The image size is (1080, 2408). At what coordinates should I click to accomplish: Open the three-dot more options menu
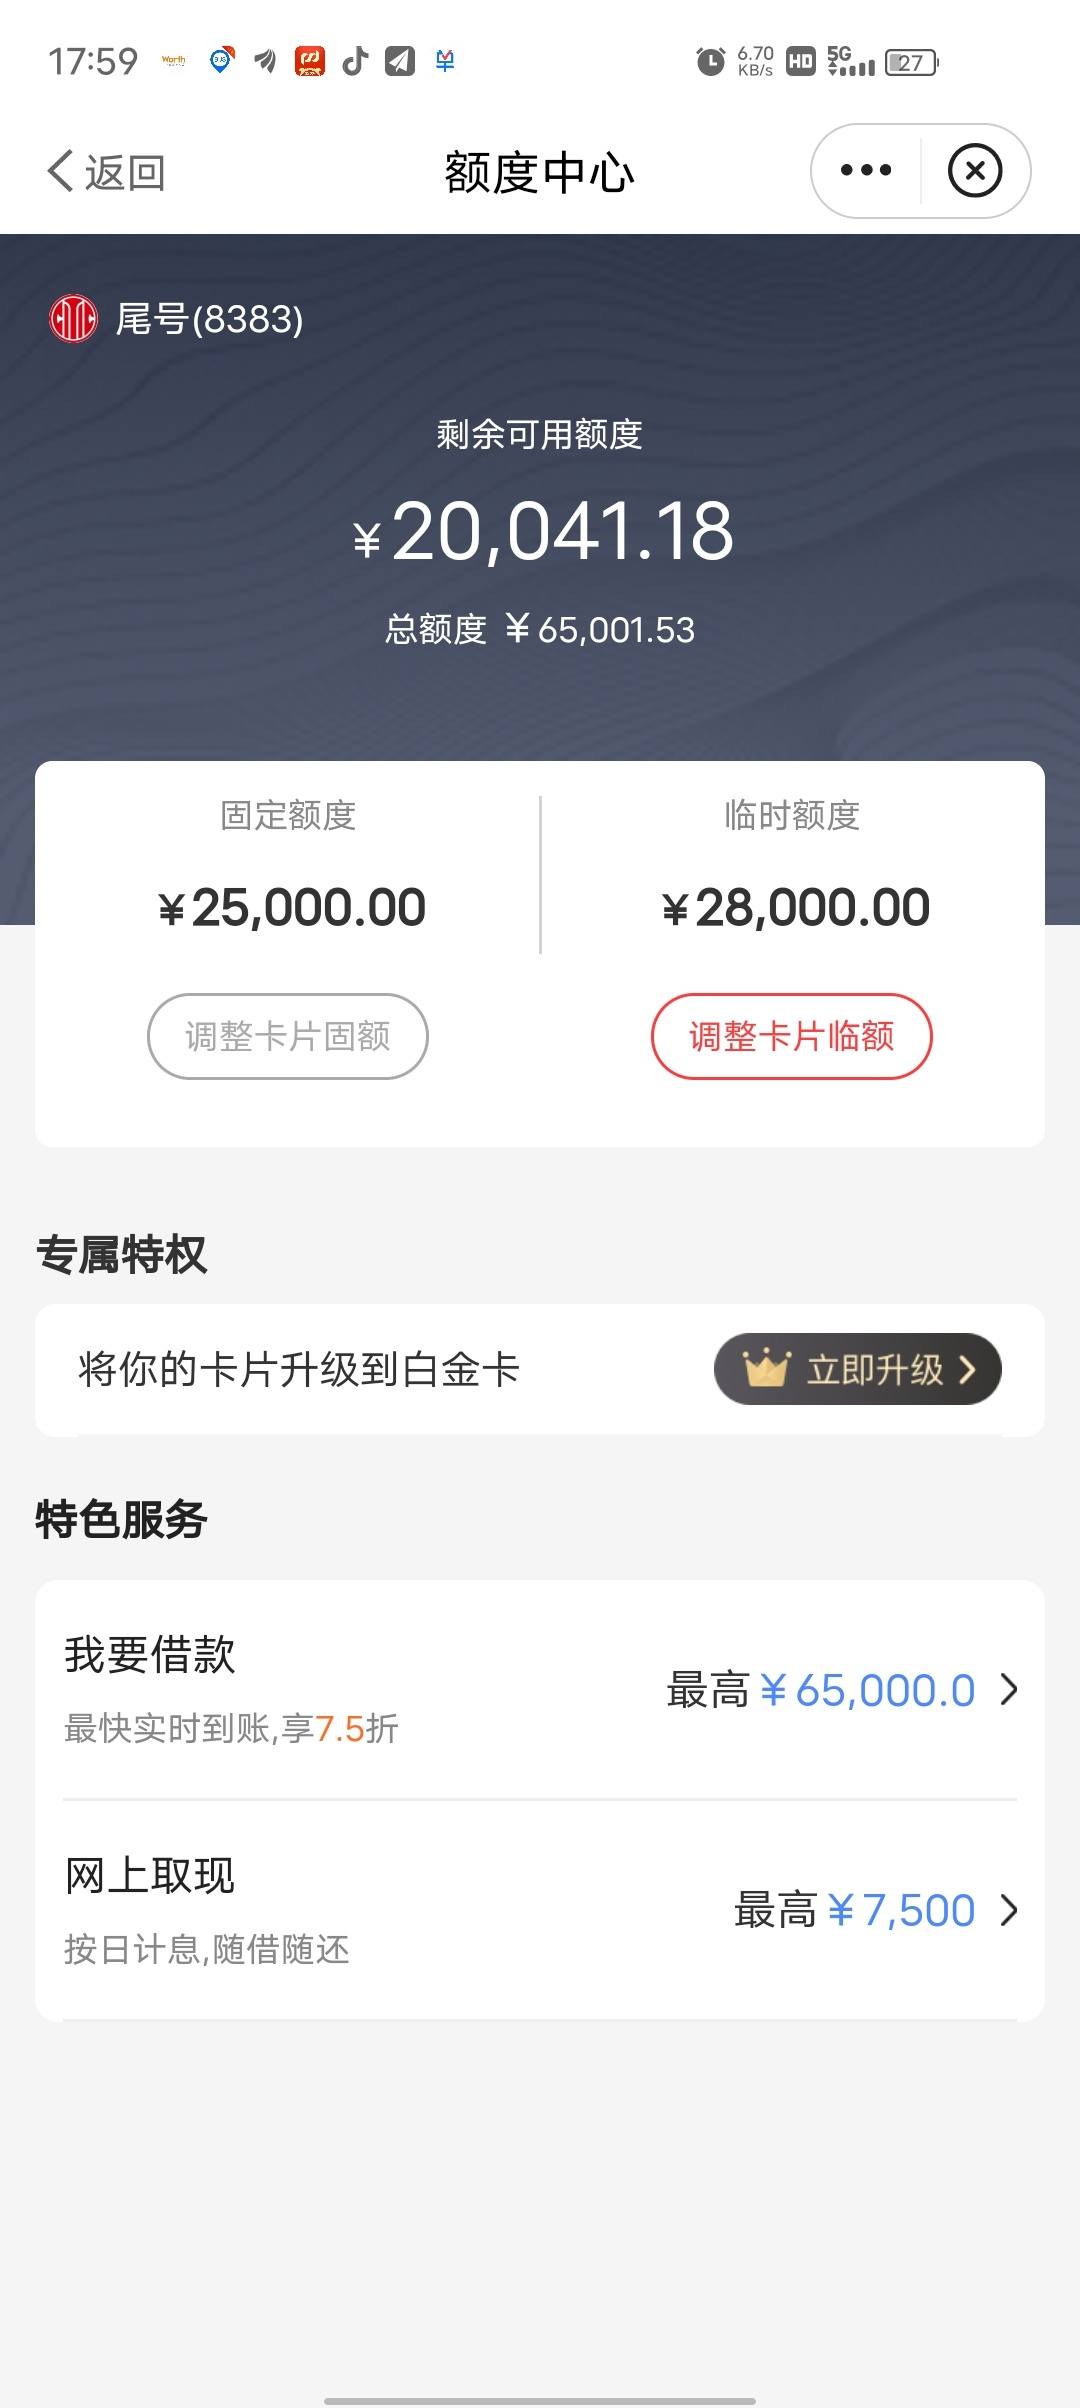866,171
